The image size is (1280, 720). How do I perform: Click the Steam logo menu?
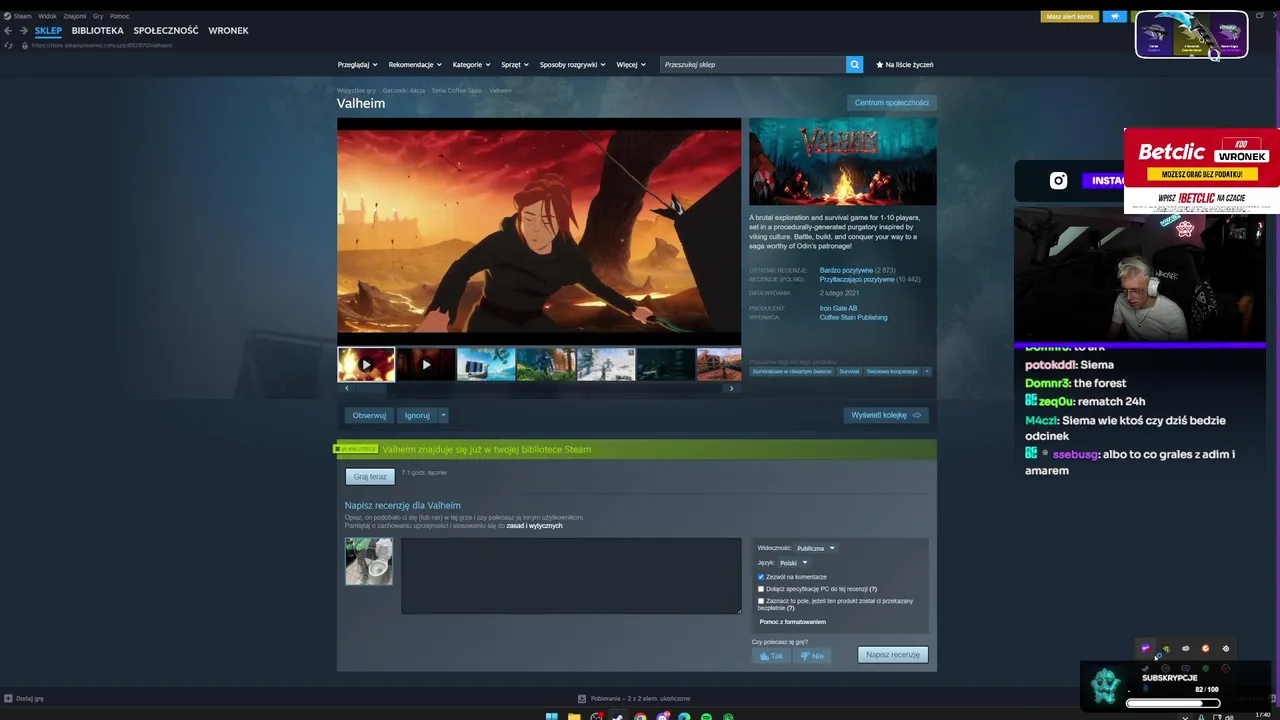point(17,16)
